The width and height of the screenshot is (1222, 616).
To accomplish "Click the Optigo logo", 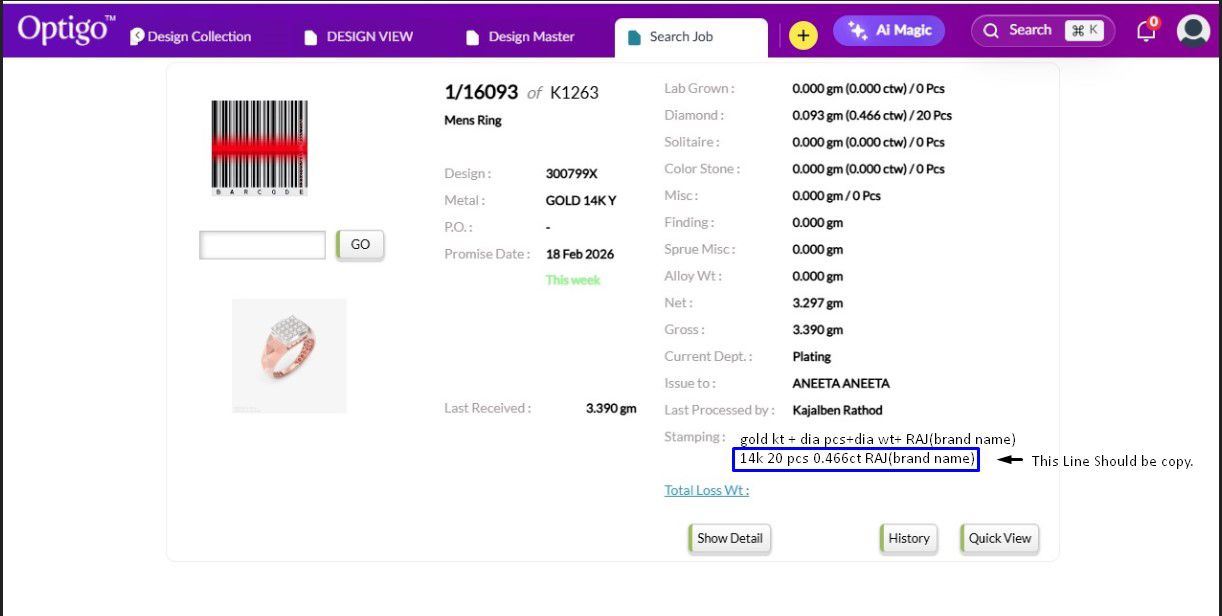I will (65, 30).
